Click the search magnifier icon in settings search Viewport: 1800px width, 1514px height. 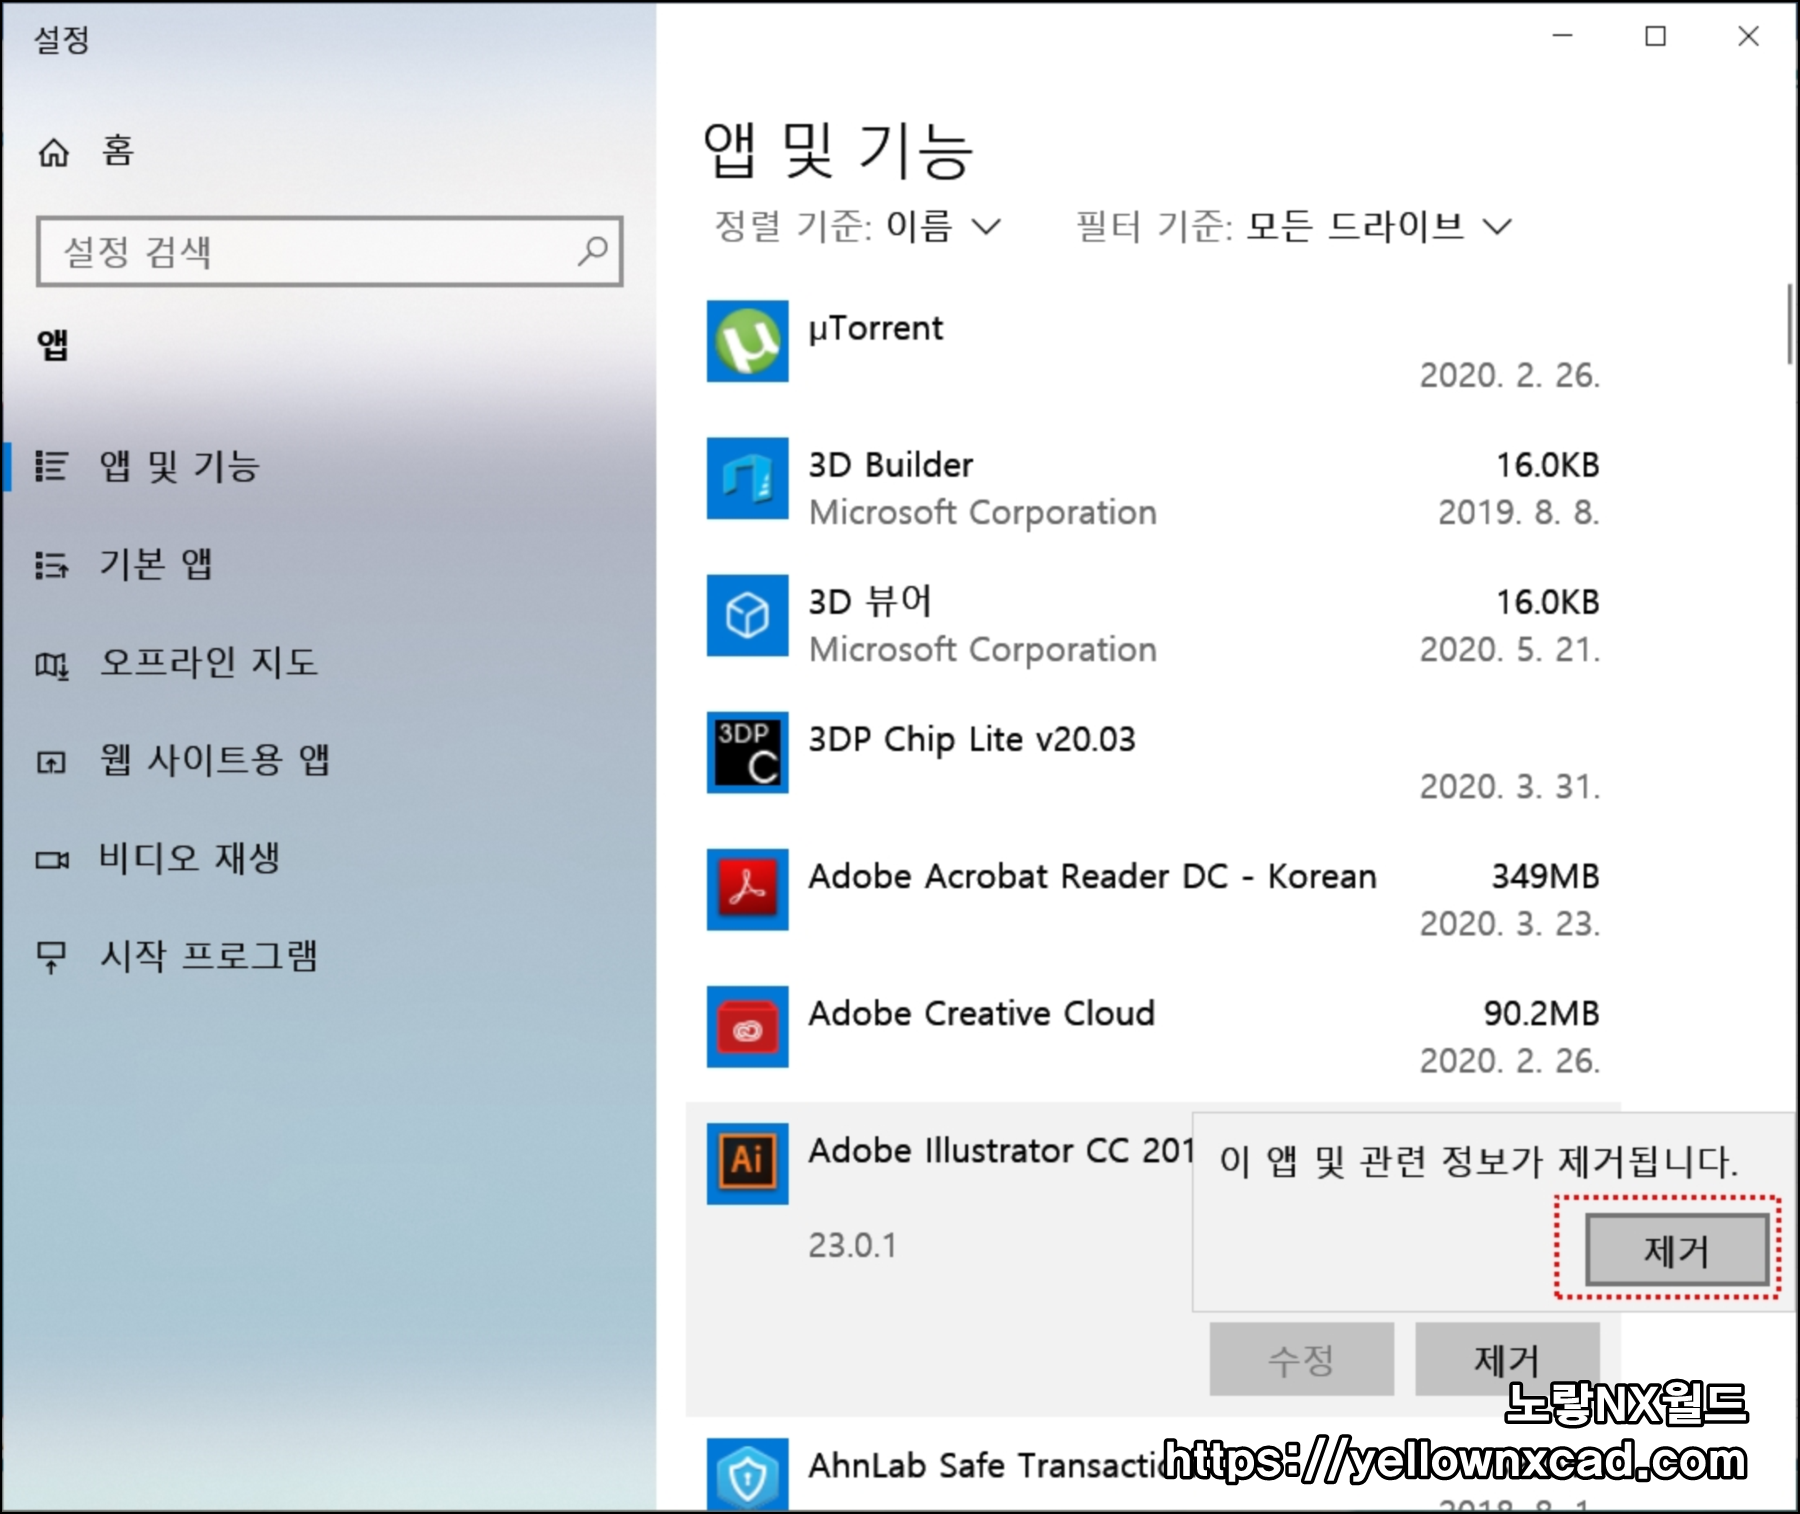point(592,250)
